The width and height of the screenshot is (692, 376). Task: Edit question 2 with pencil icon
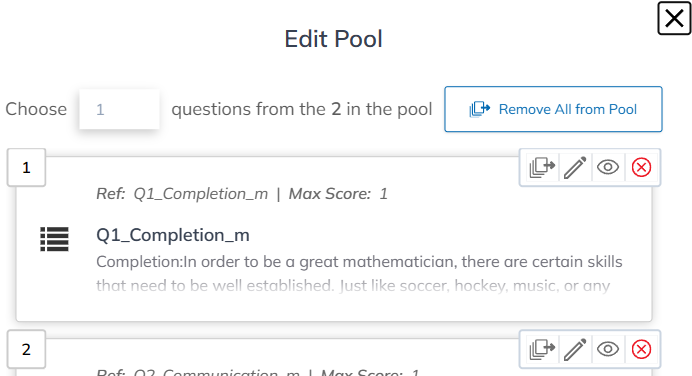575,349
